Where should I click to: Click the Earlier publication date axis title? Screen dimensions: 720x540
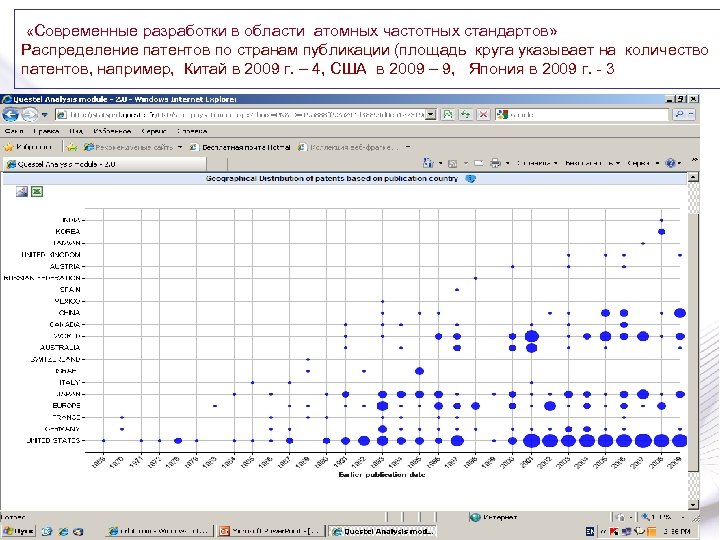[x=382, y=475]
